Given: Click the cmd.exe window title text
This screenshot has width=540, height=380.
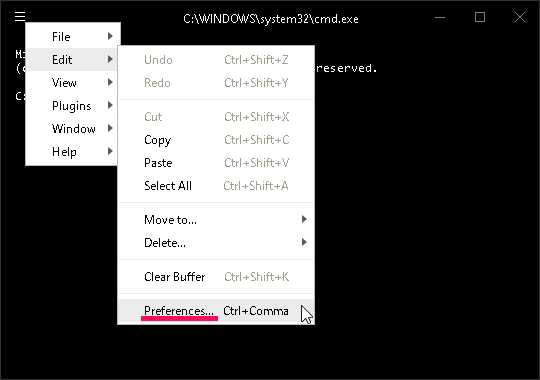Looking at the screenshot, I should point(271,19).
